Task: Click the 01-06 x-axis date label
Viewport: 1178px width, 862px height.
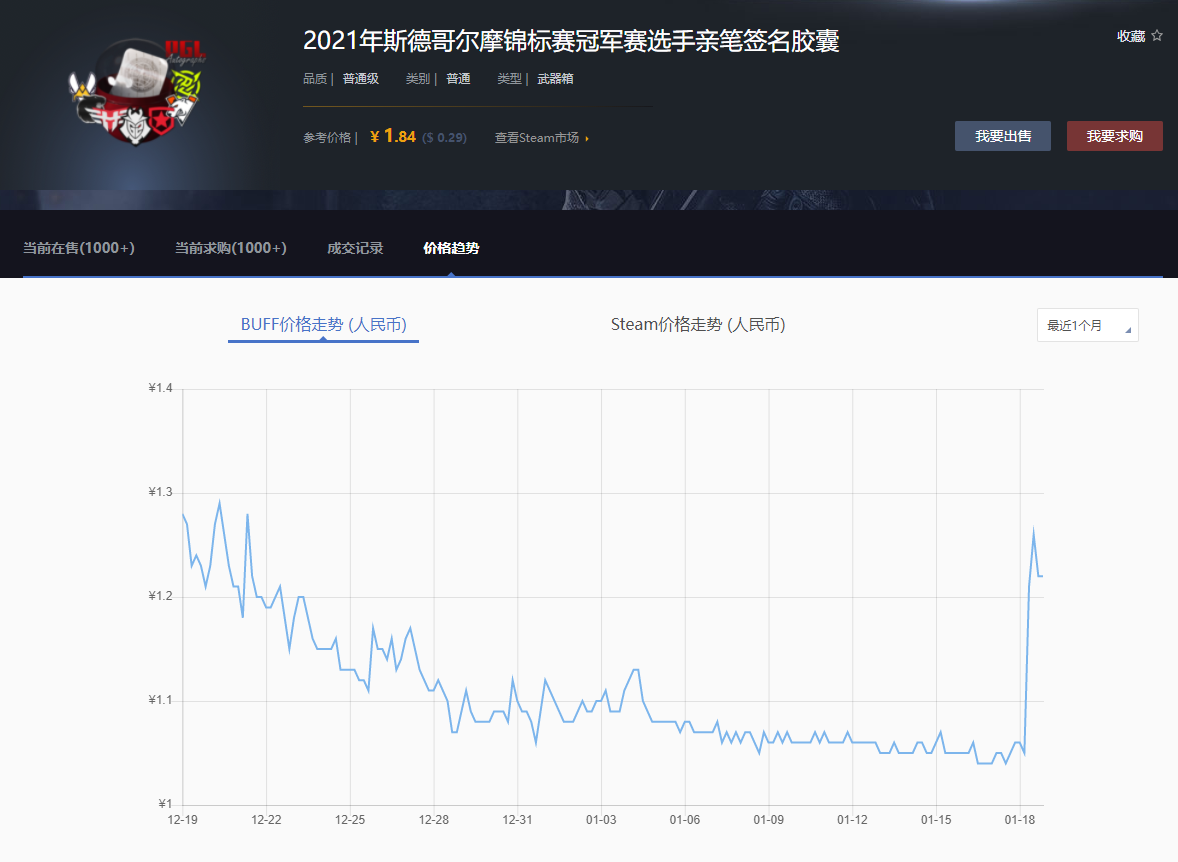Action: (x=685, y=820)
